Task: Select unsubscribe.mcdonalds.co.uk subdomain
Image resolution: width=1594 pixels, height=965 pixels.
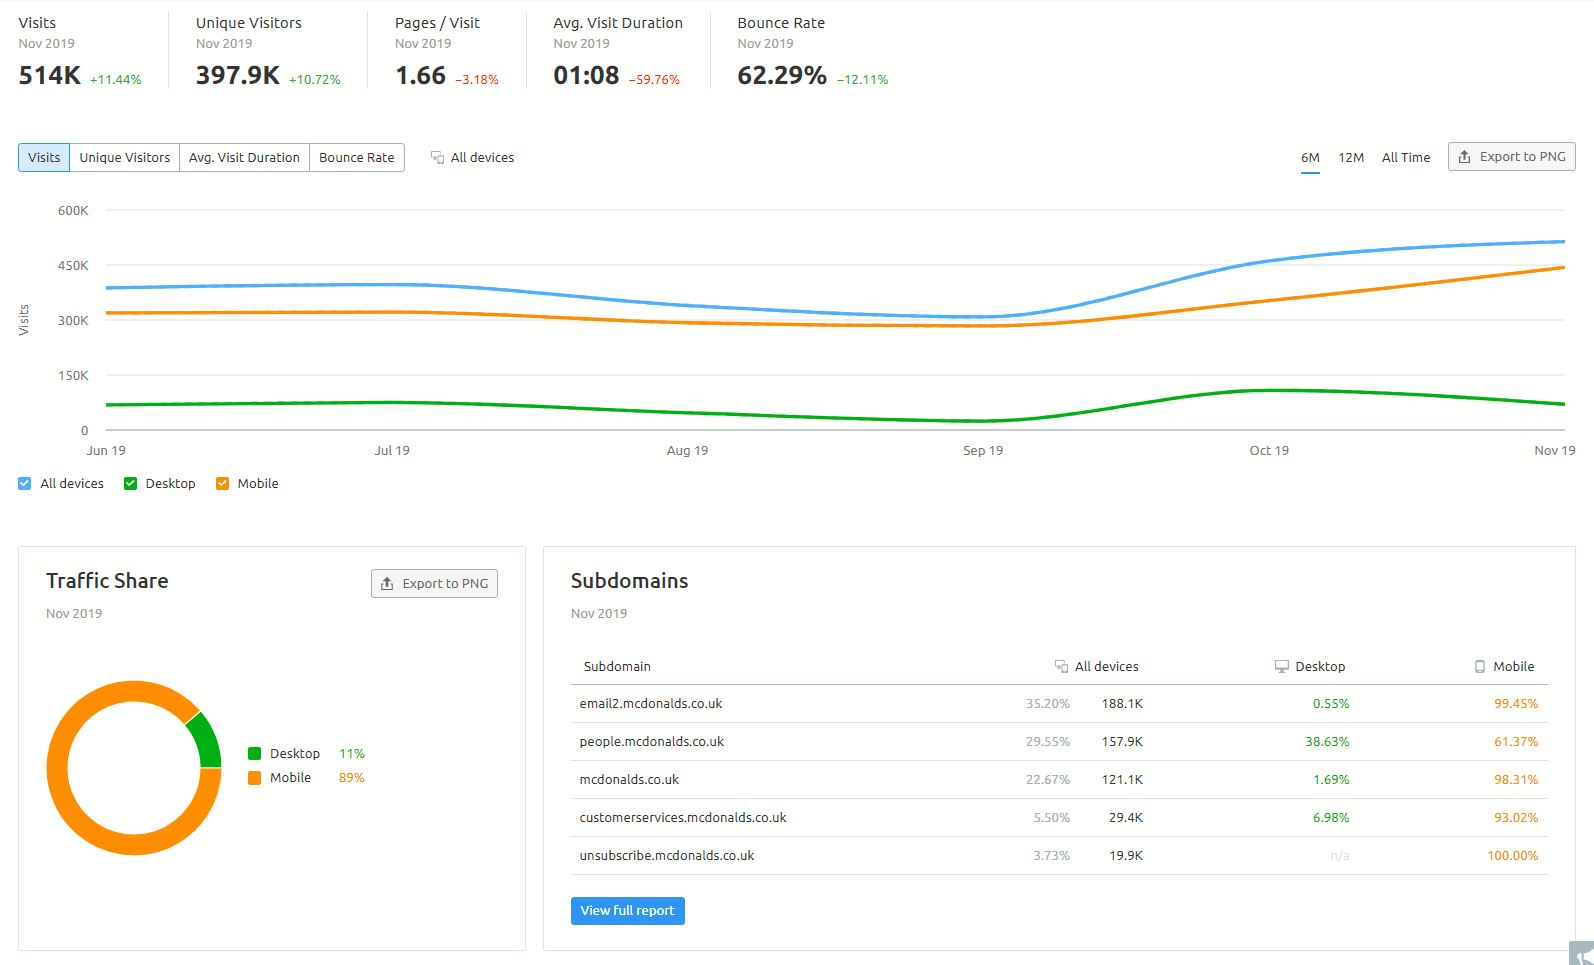Action: [x=667, y=856]
